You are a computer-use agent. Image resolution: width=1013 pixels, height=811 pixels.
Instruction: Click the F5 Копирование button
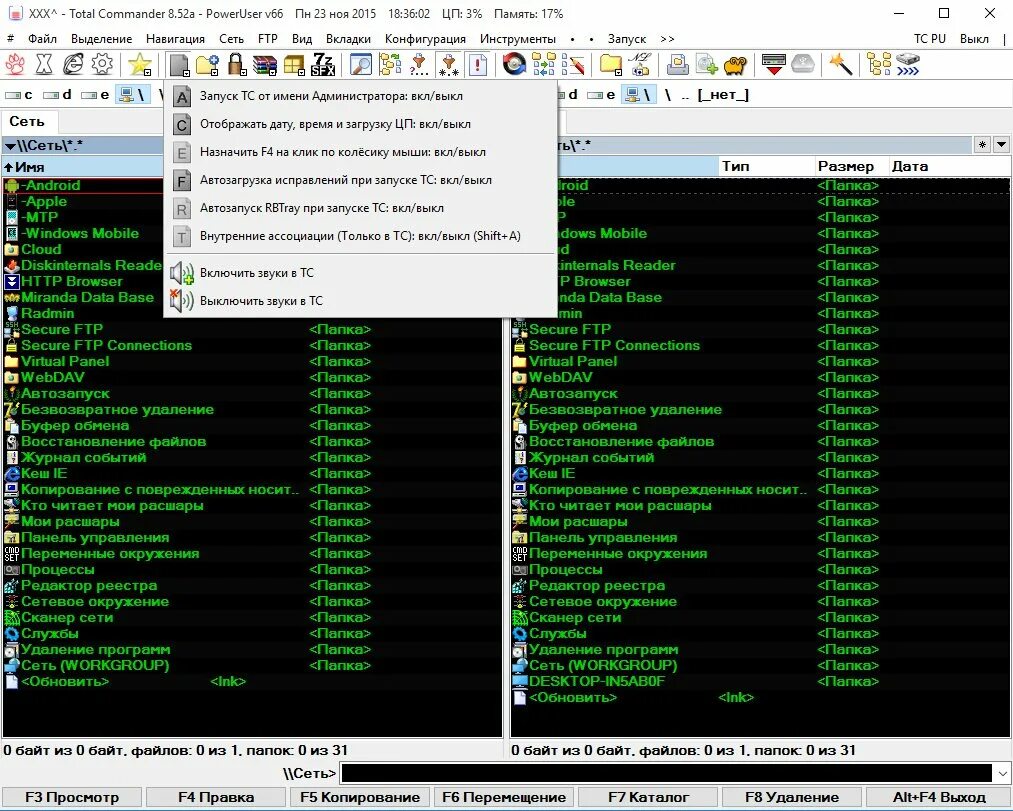pyautogui.click(x=360, y=797)
